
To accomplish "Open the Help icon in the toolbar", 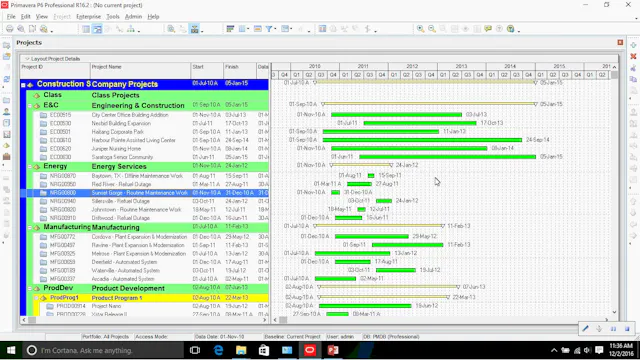I will click(x=511, y=29).
